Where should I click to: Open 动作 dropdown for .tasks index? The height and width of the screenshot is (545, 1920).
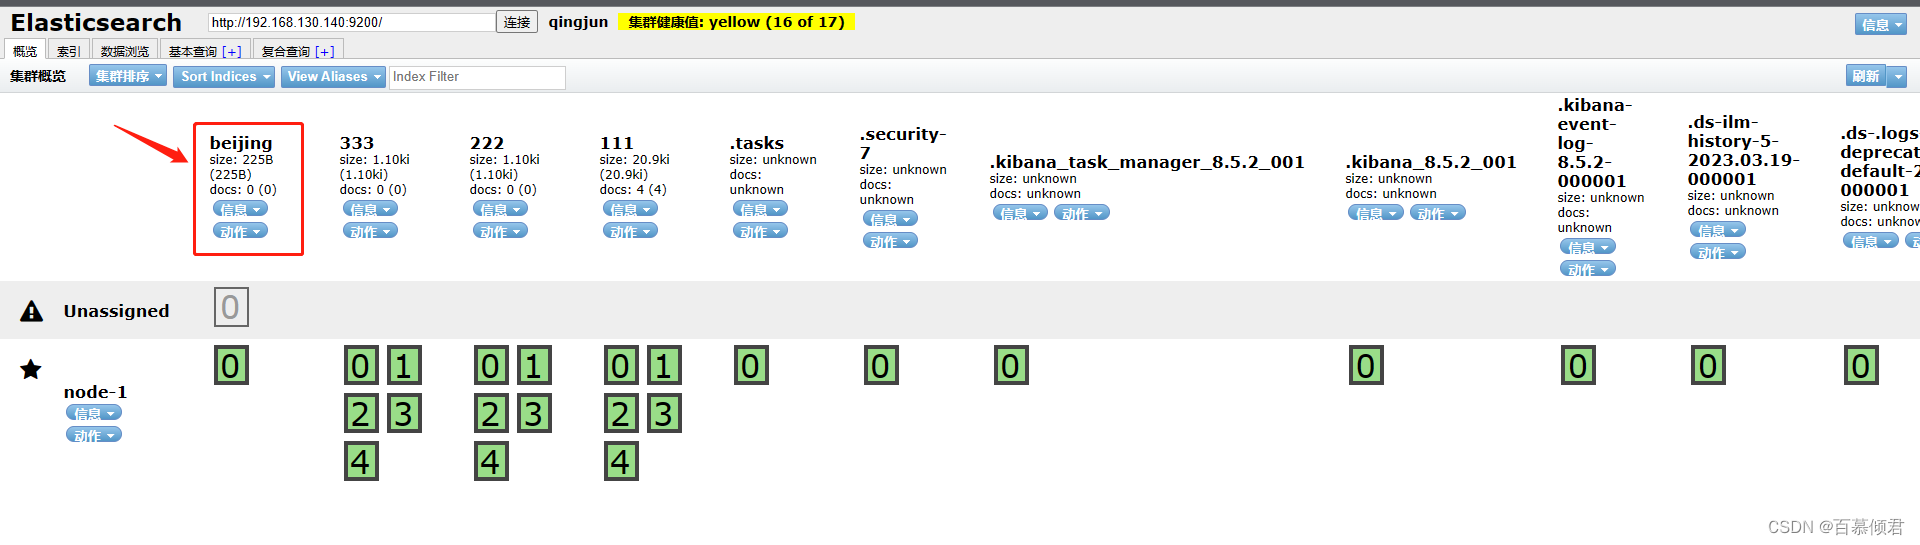click(760, 231)
